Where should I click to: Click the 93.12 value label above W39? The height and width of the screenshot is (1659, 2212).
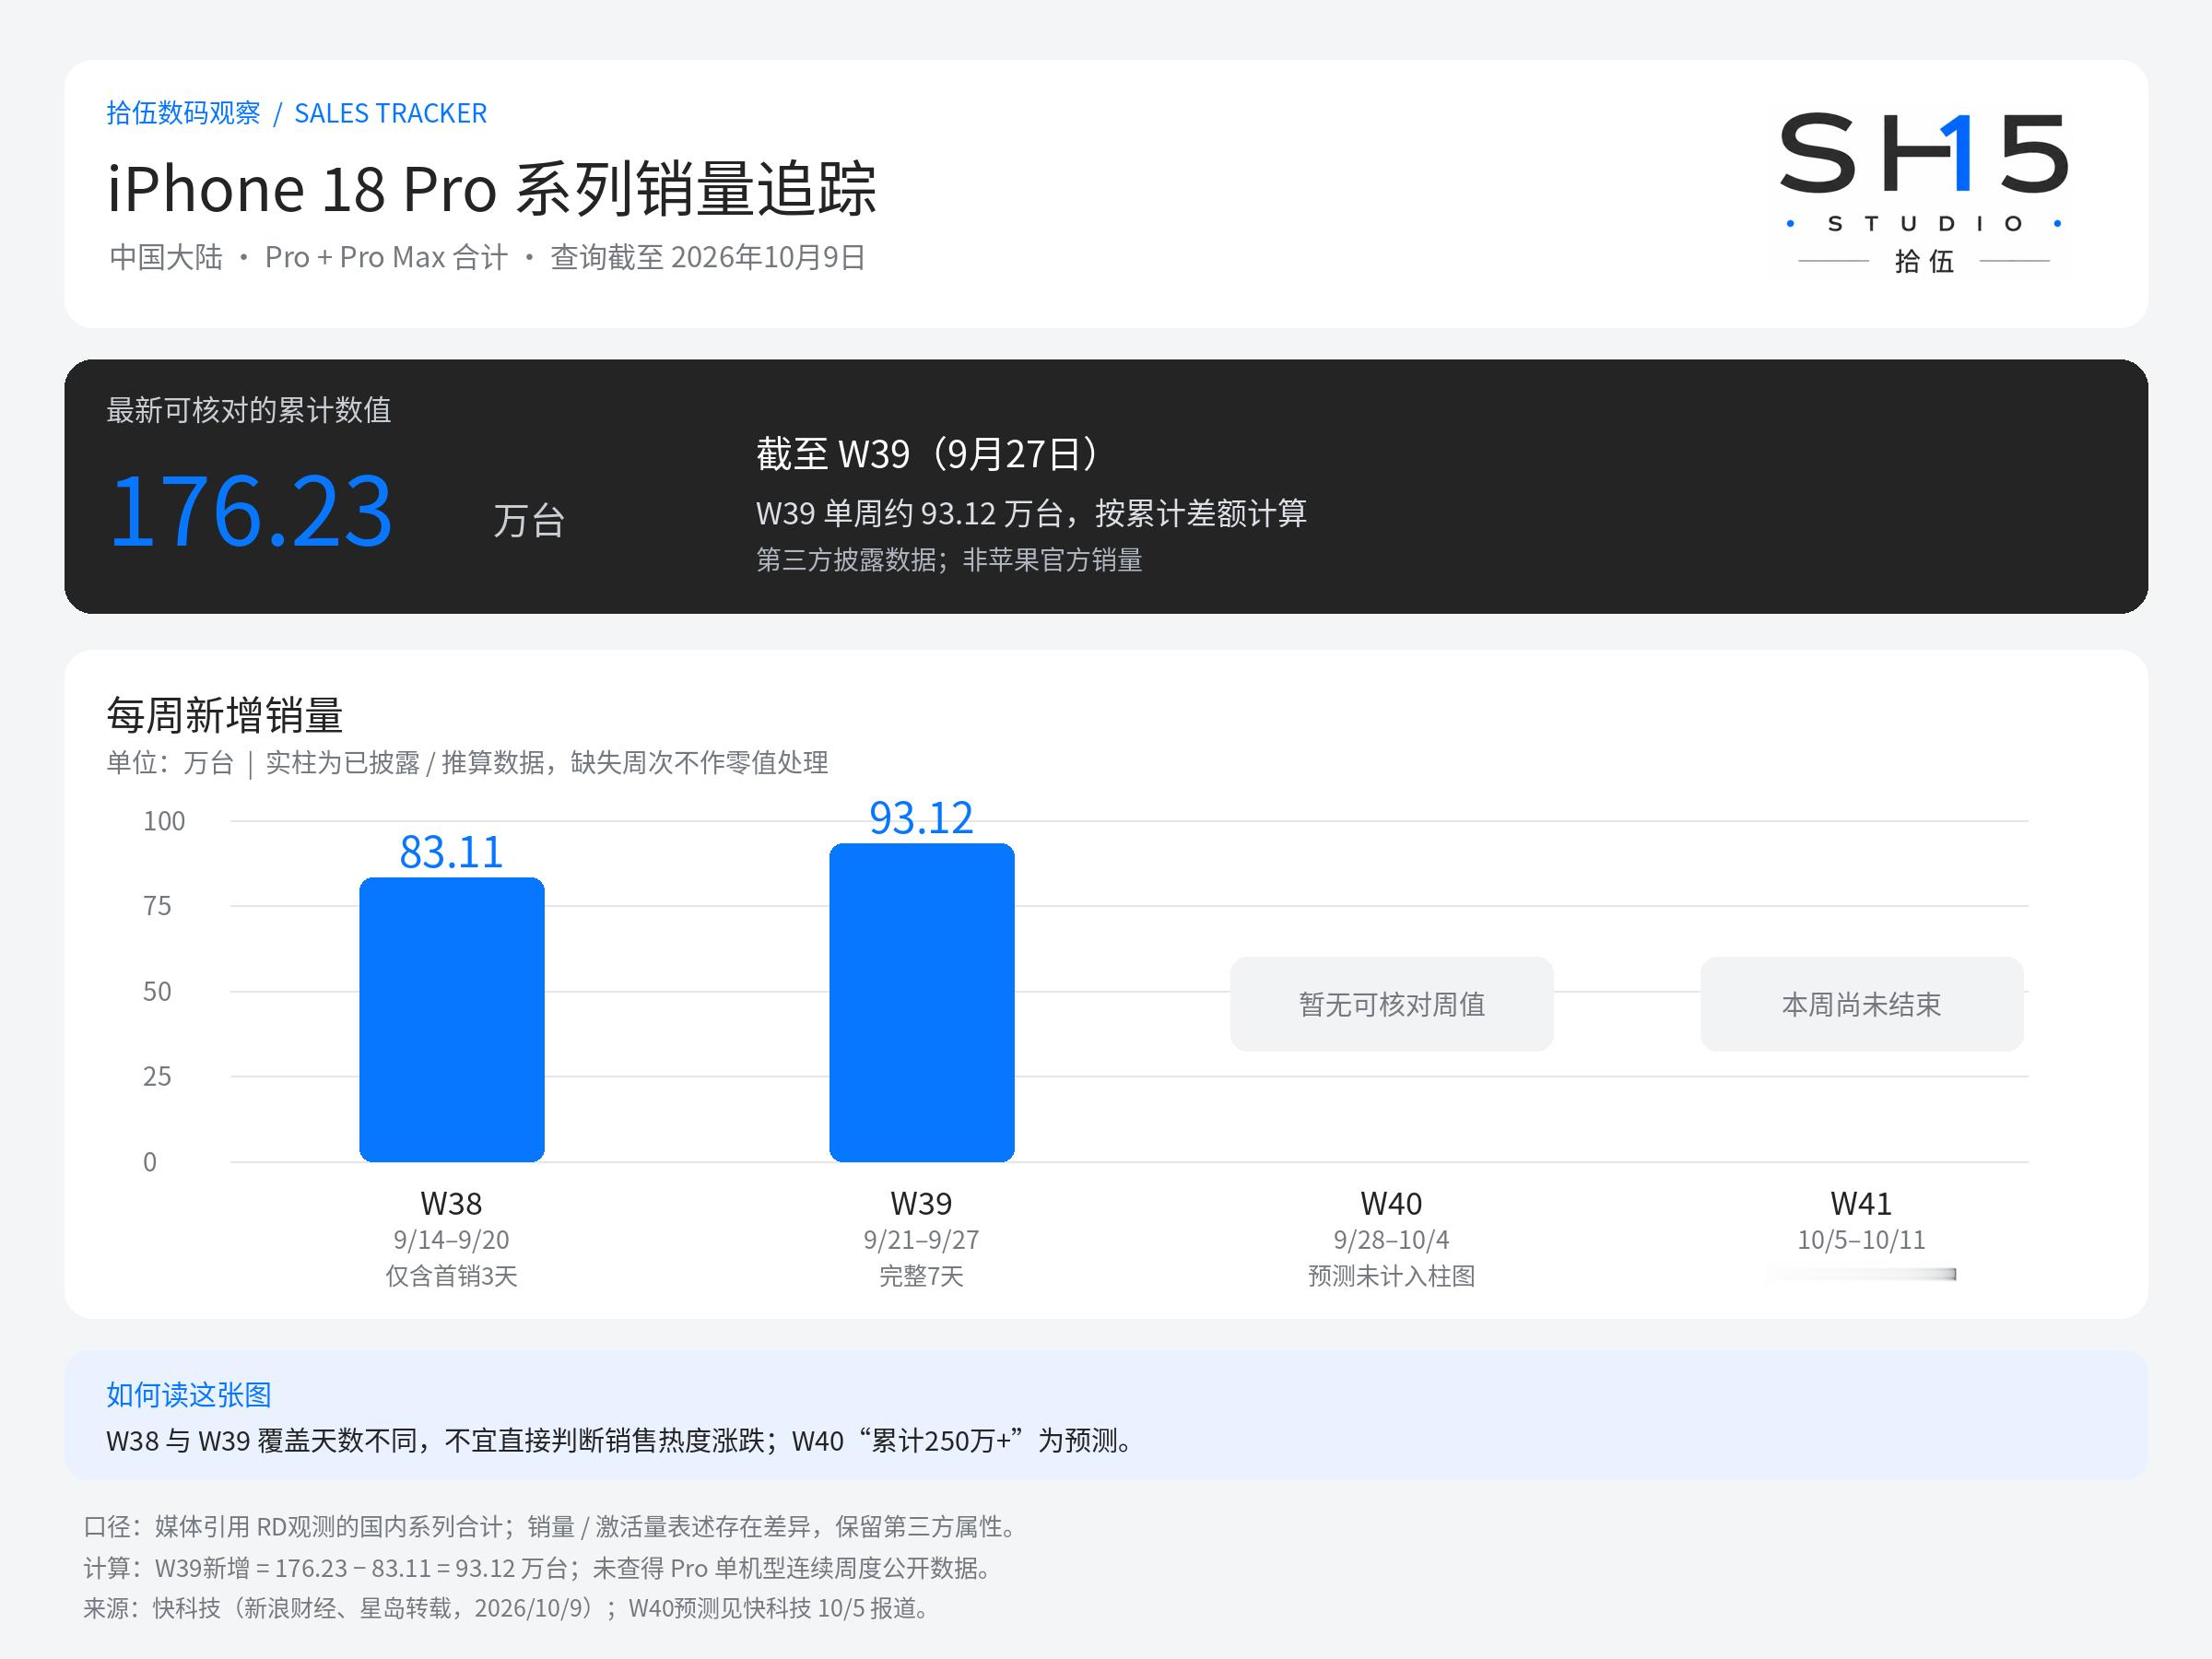tap(921, 818)
